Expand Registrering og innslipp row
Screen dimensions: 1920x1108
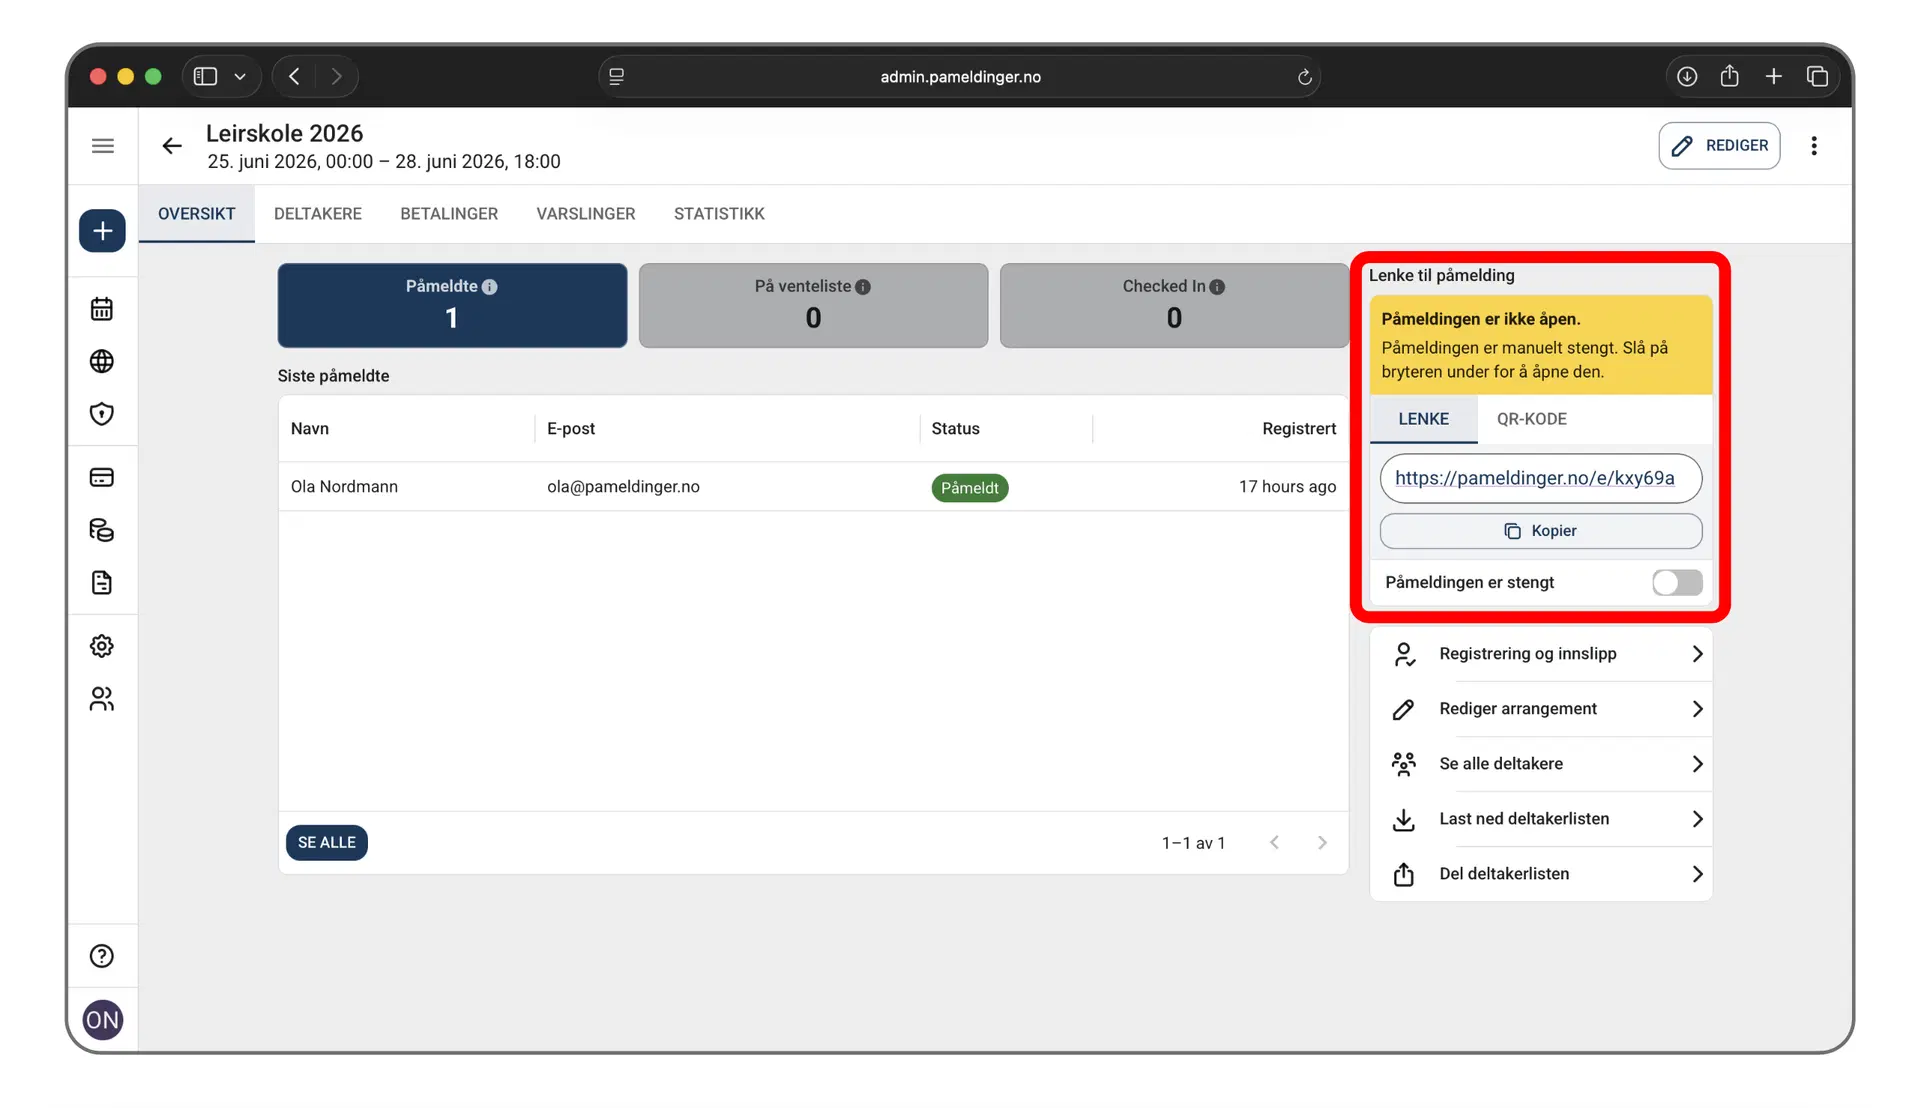tap(1541, 654)
